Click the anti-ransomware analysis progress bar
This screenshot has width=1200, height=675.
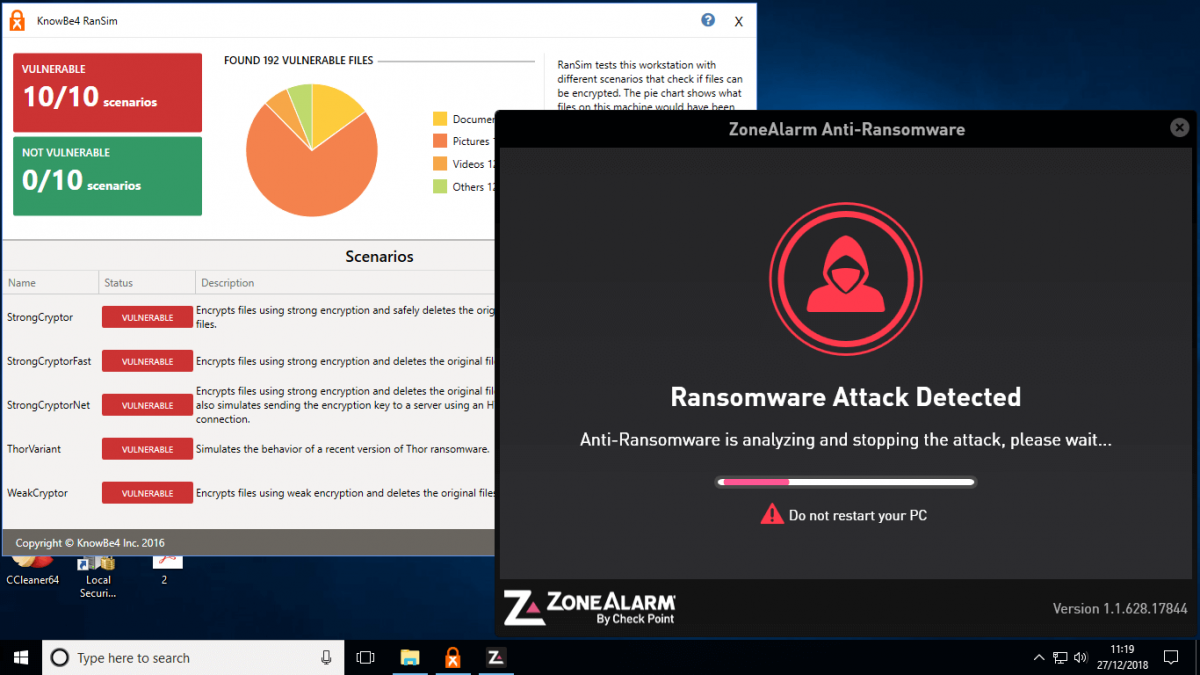[x=845, y=481]
